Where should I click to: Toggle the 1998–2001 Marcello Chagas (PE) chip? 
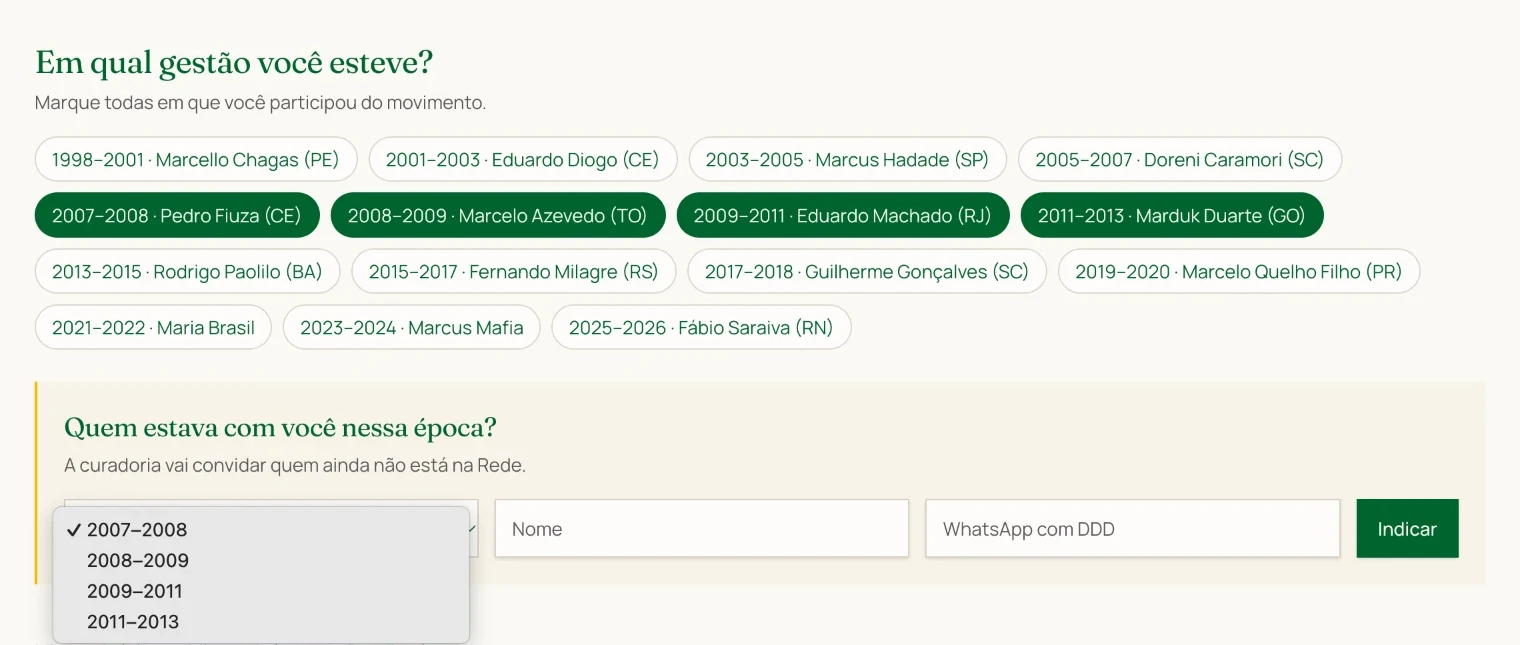(196, 159)
